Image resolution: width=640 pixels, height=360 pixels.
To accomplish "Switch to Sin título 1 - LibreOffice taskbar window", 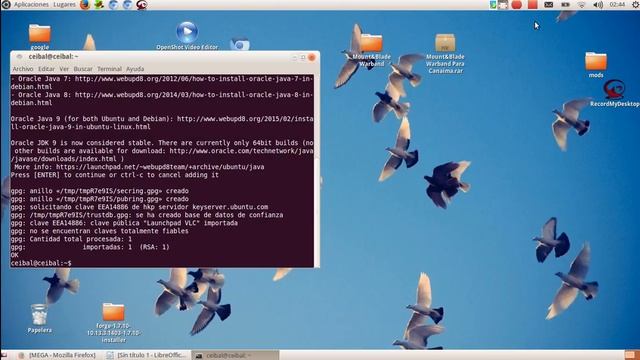I will tap(147, 355).
